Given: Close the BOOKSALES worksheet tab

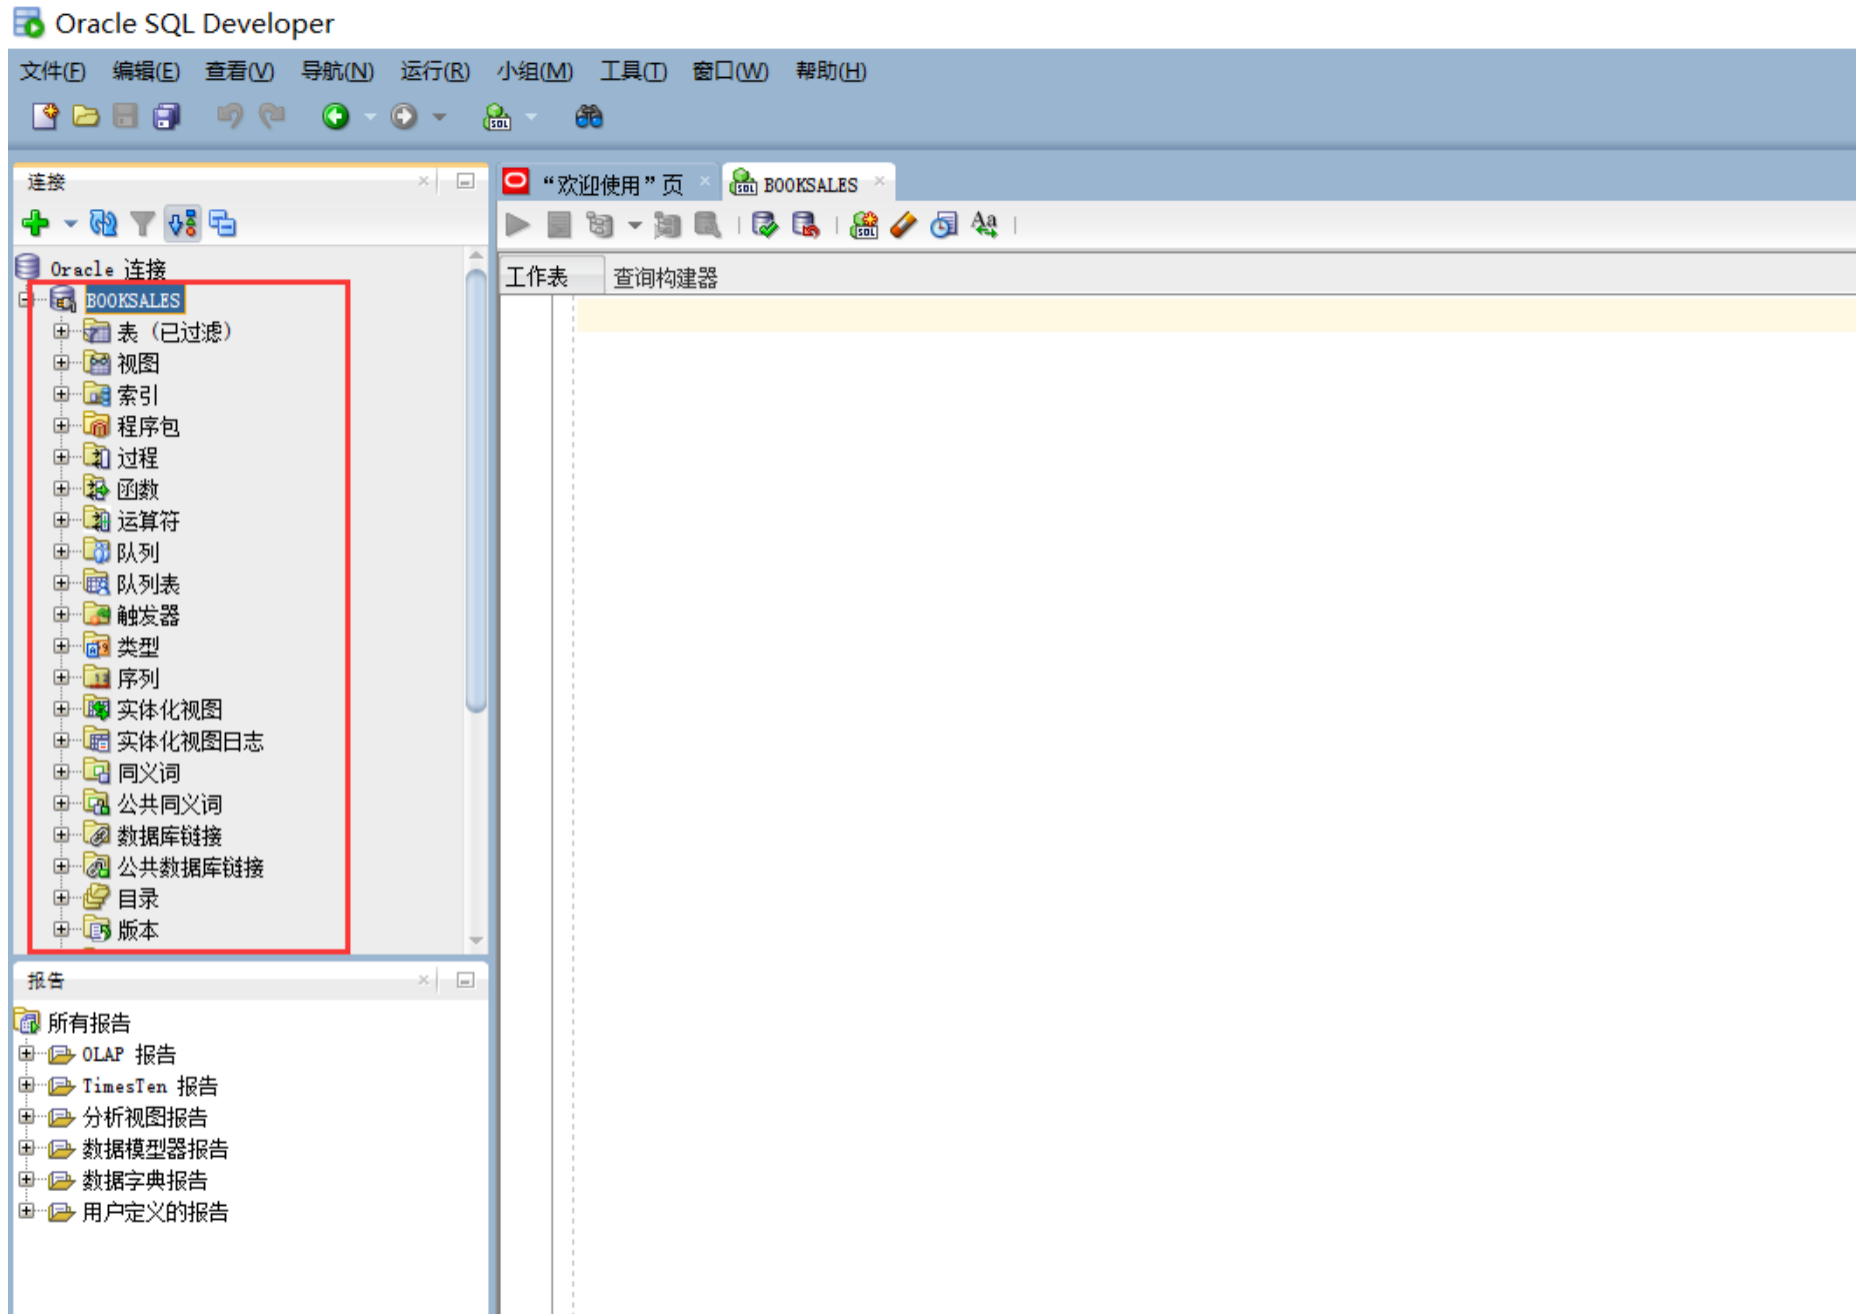Looking at the screenshot, I should 880,181.
